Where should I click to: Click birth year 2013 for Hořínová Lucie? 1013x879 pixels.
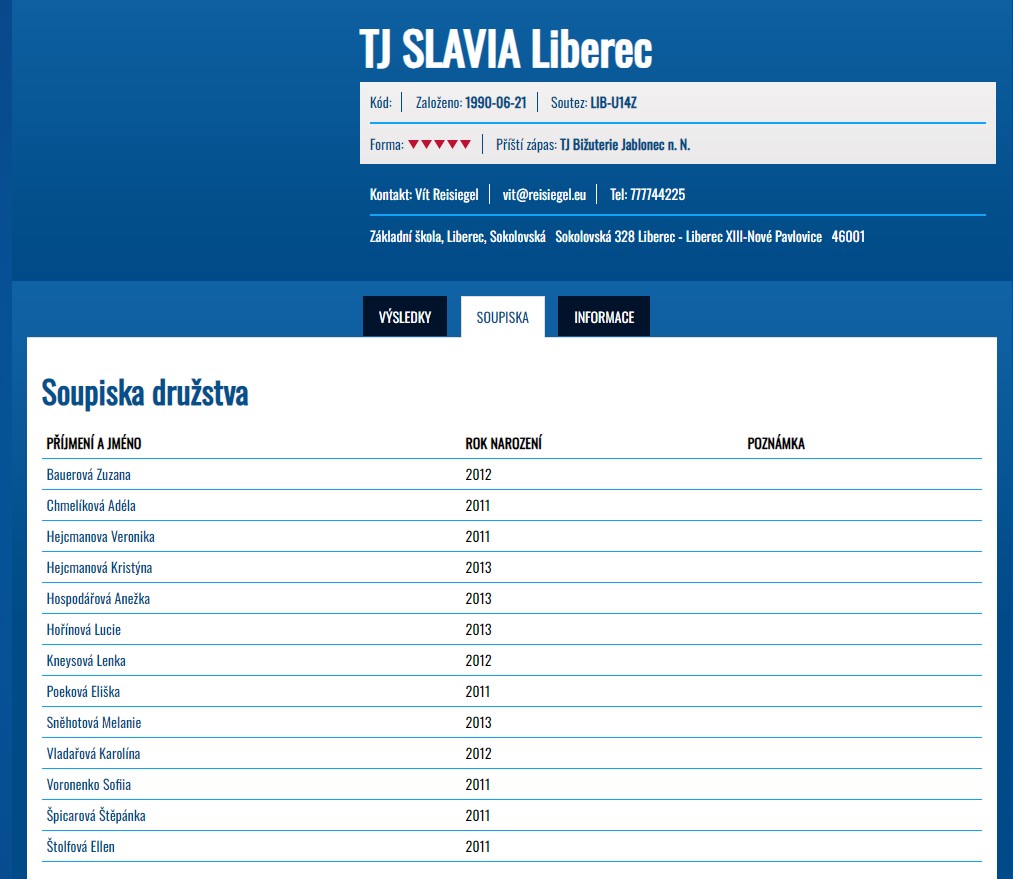click(478, 630)
